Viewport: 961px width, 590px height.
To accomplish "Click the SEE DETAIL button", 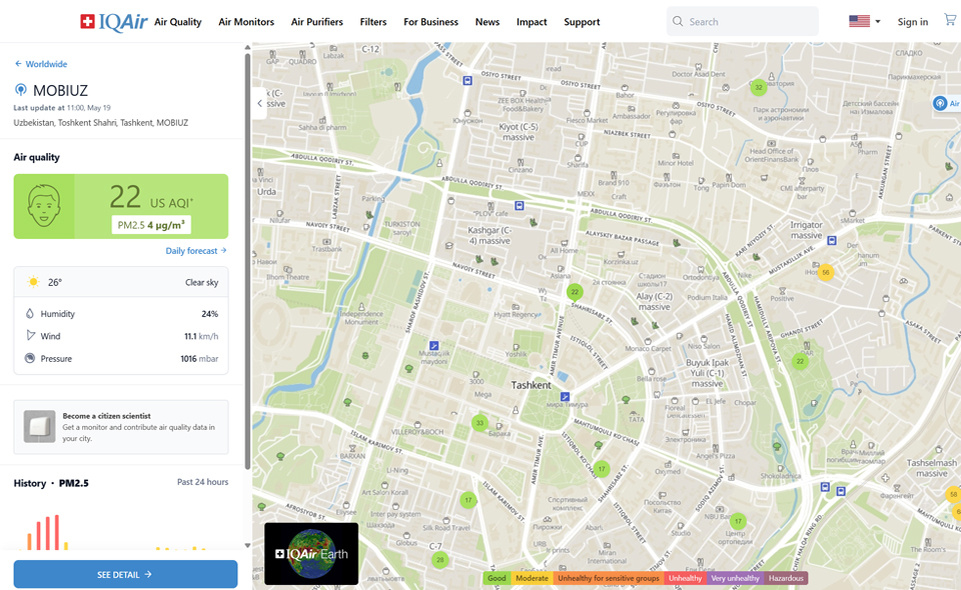I will (x=126, y=574).
